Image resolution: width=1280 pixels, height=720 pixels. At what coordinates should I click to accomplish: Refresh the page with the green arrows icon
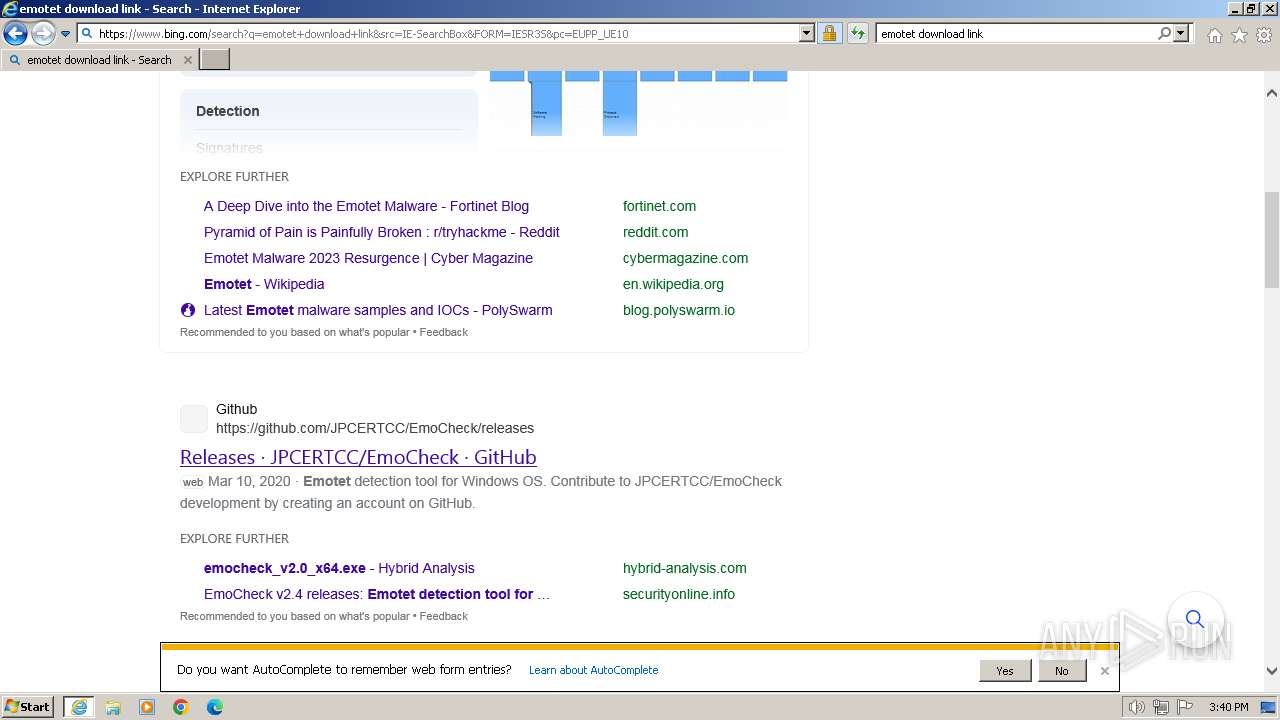click(858, 33)
